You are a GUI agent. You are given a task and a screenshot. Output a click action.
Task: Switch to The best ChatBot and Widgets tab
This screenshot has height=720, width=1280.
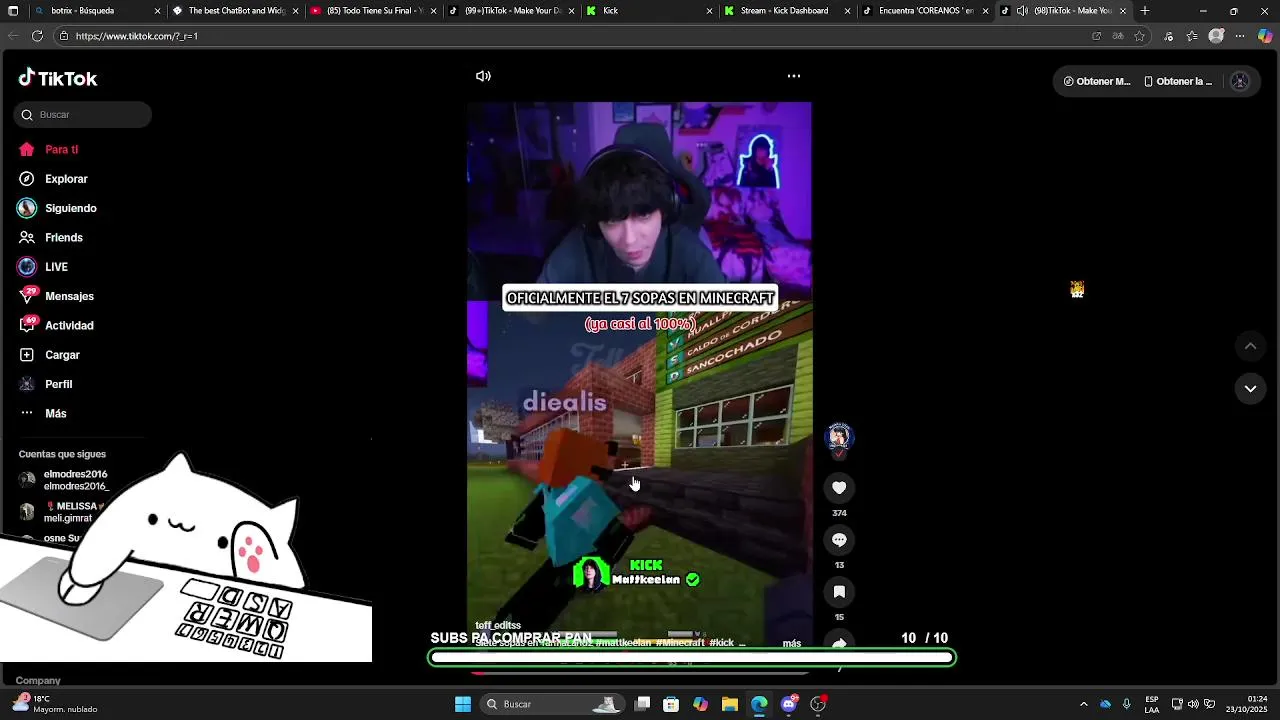point(235,11)
